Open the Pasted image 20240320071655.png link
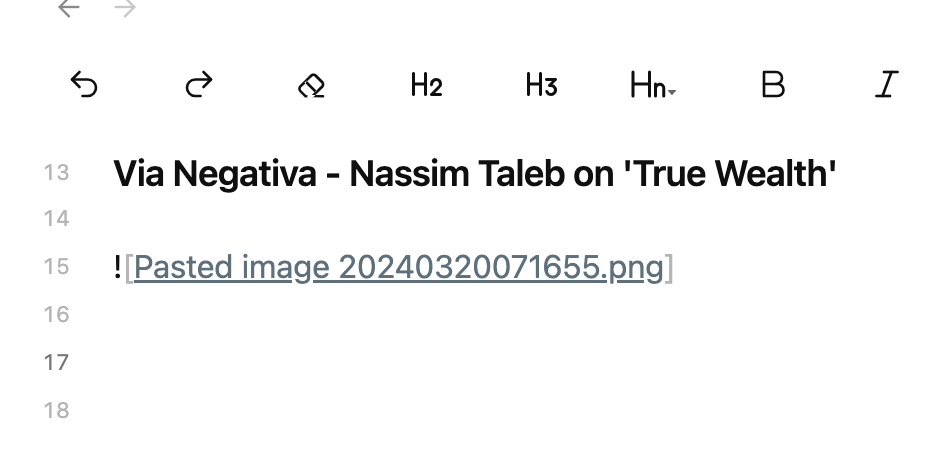928x456 pixels. click(x=398, y=267)
